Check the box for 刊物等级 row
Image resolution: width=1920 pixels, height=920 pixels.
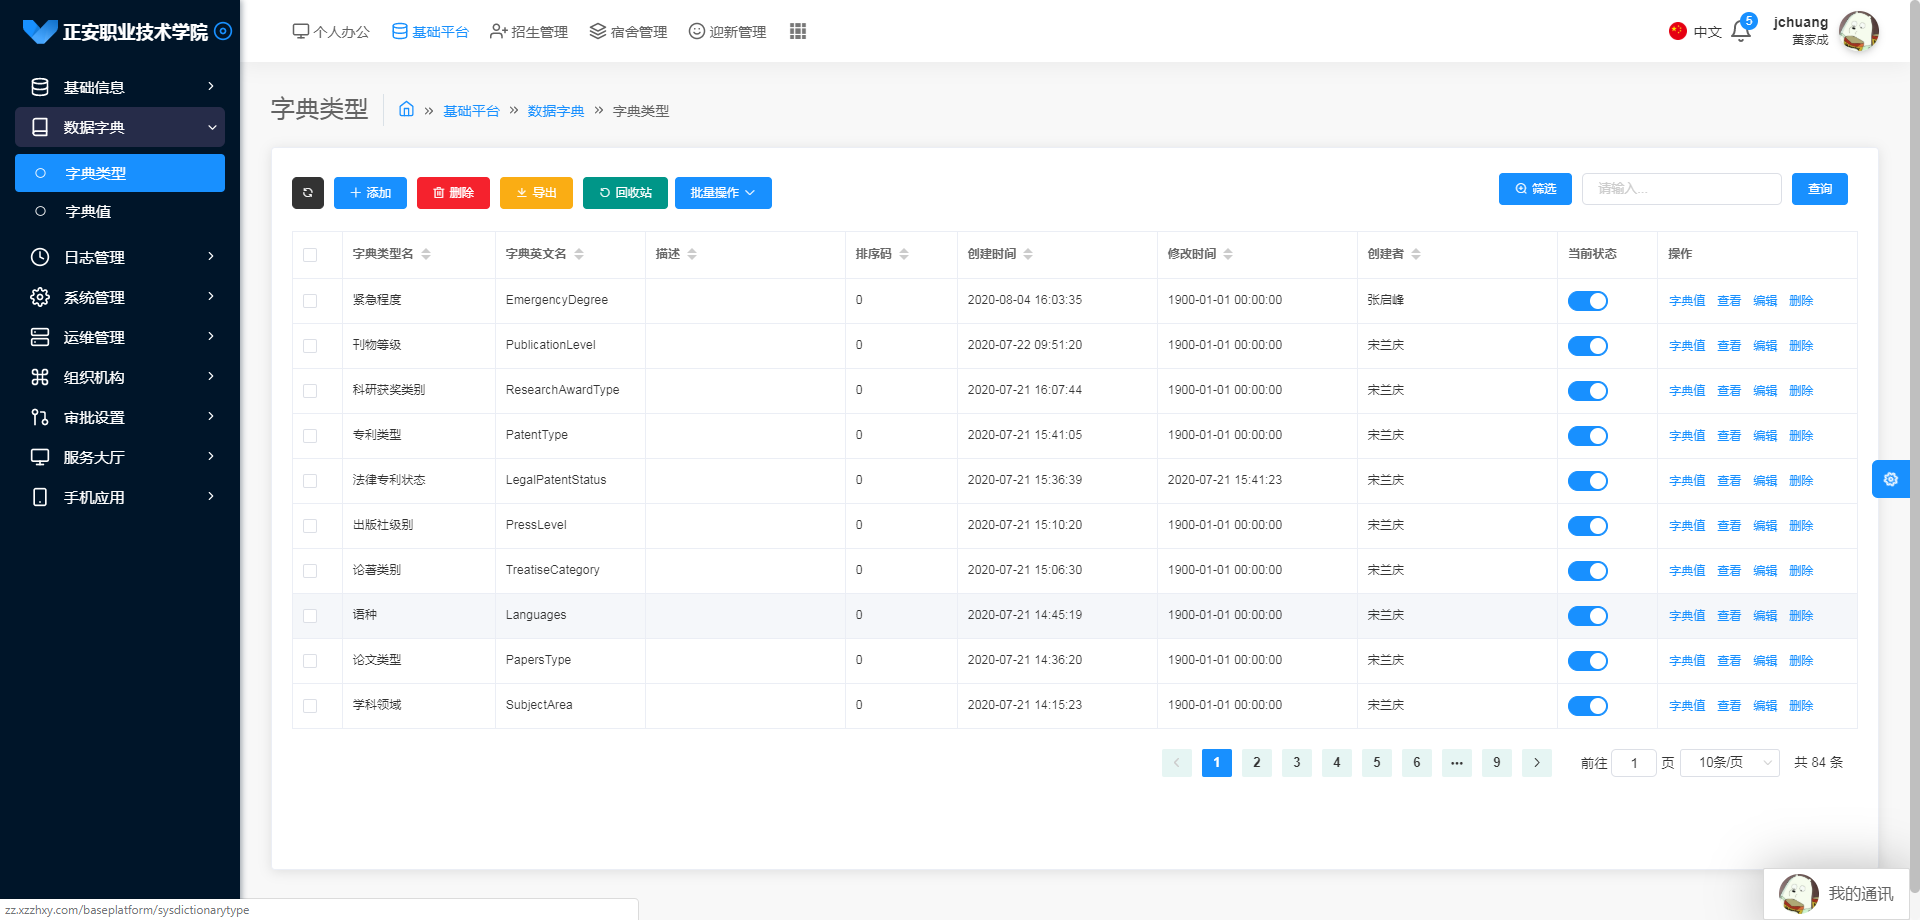310,346
